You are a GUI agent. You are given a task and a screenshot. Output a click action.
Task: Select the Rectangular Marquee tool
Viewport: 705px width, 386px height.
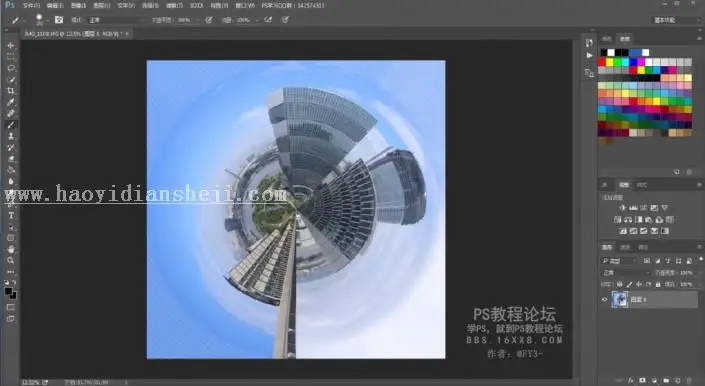11,57
